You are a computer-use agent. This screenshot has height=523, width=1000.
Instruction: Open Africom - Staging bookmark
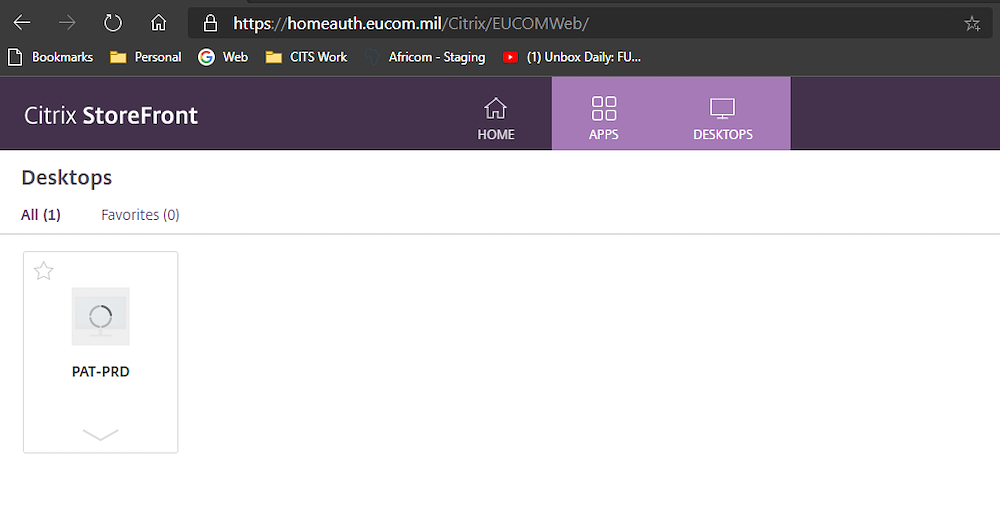(425, 57)
